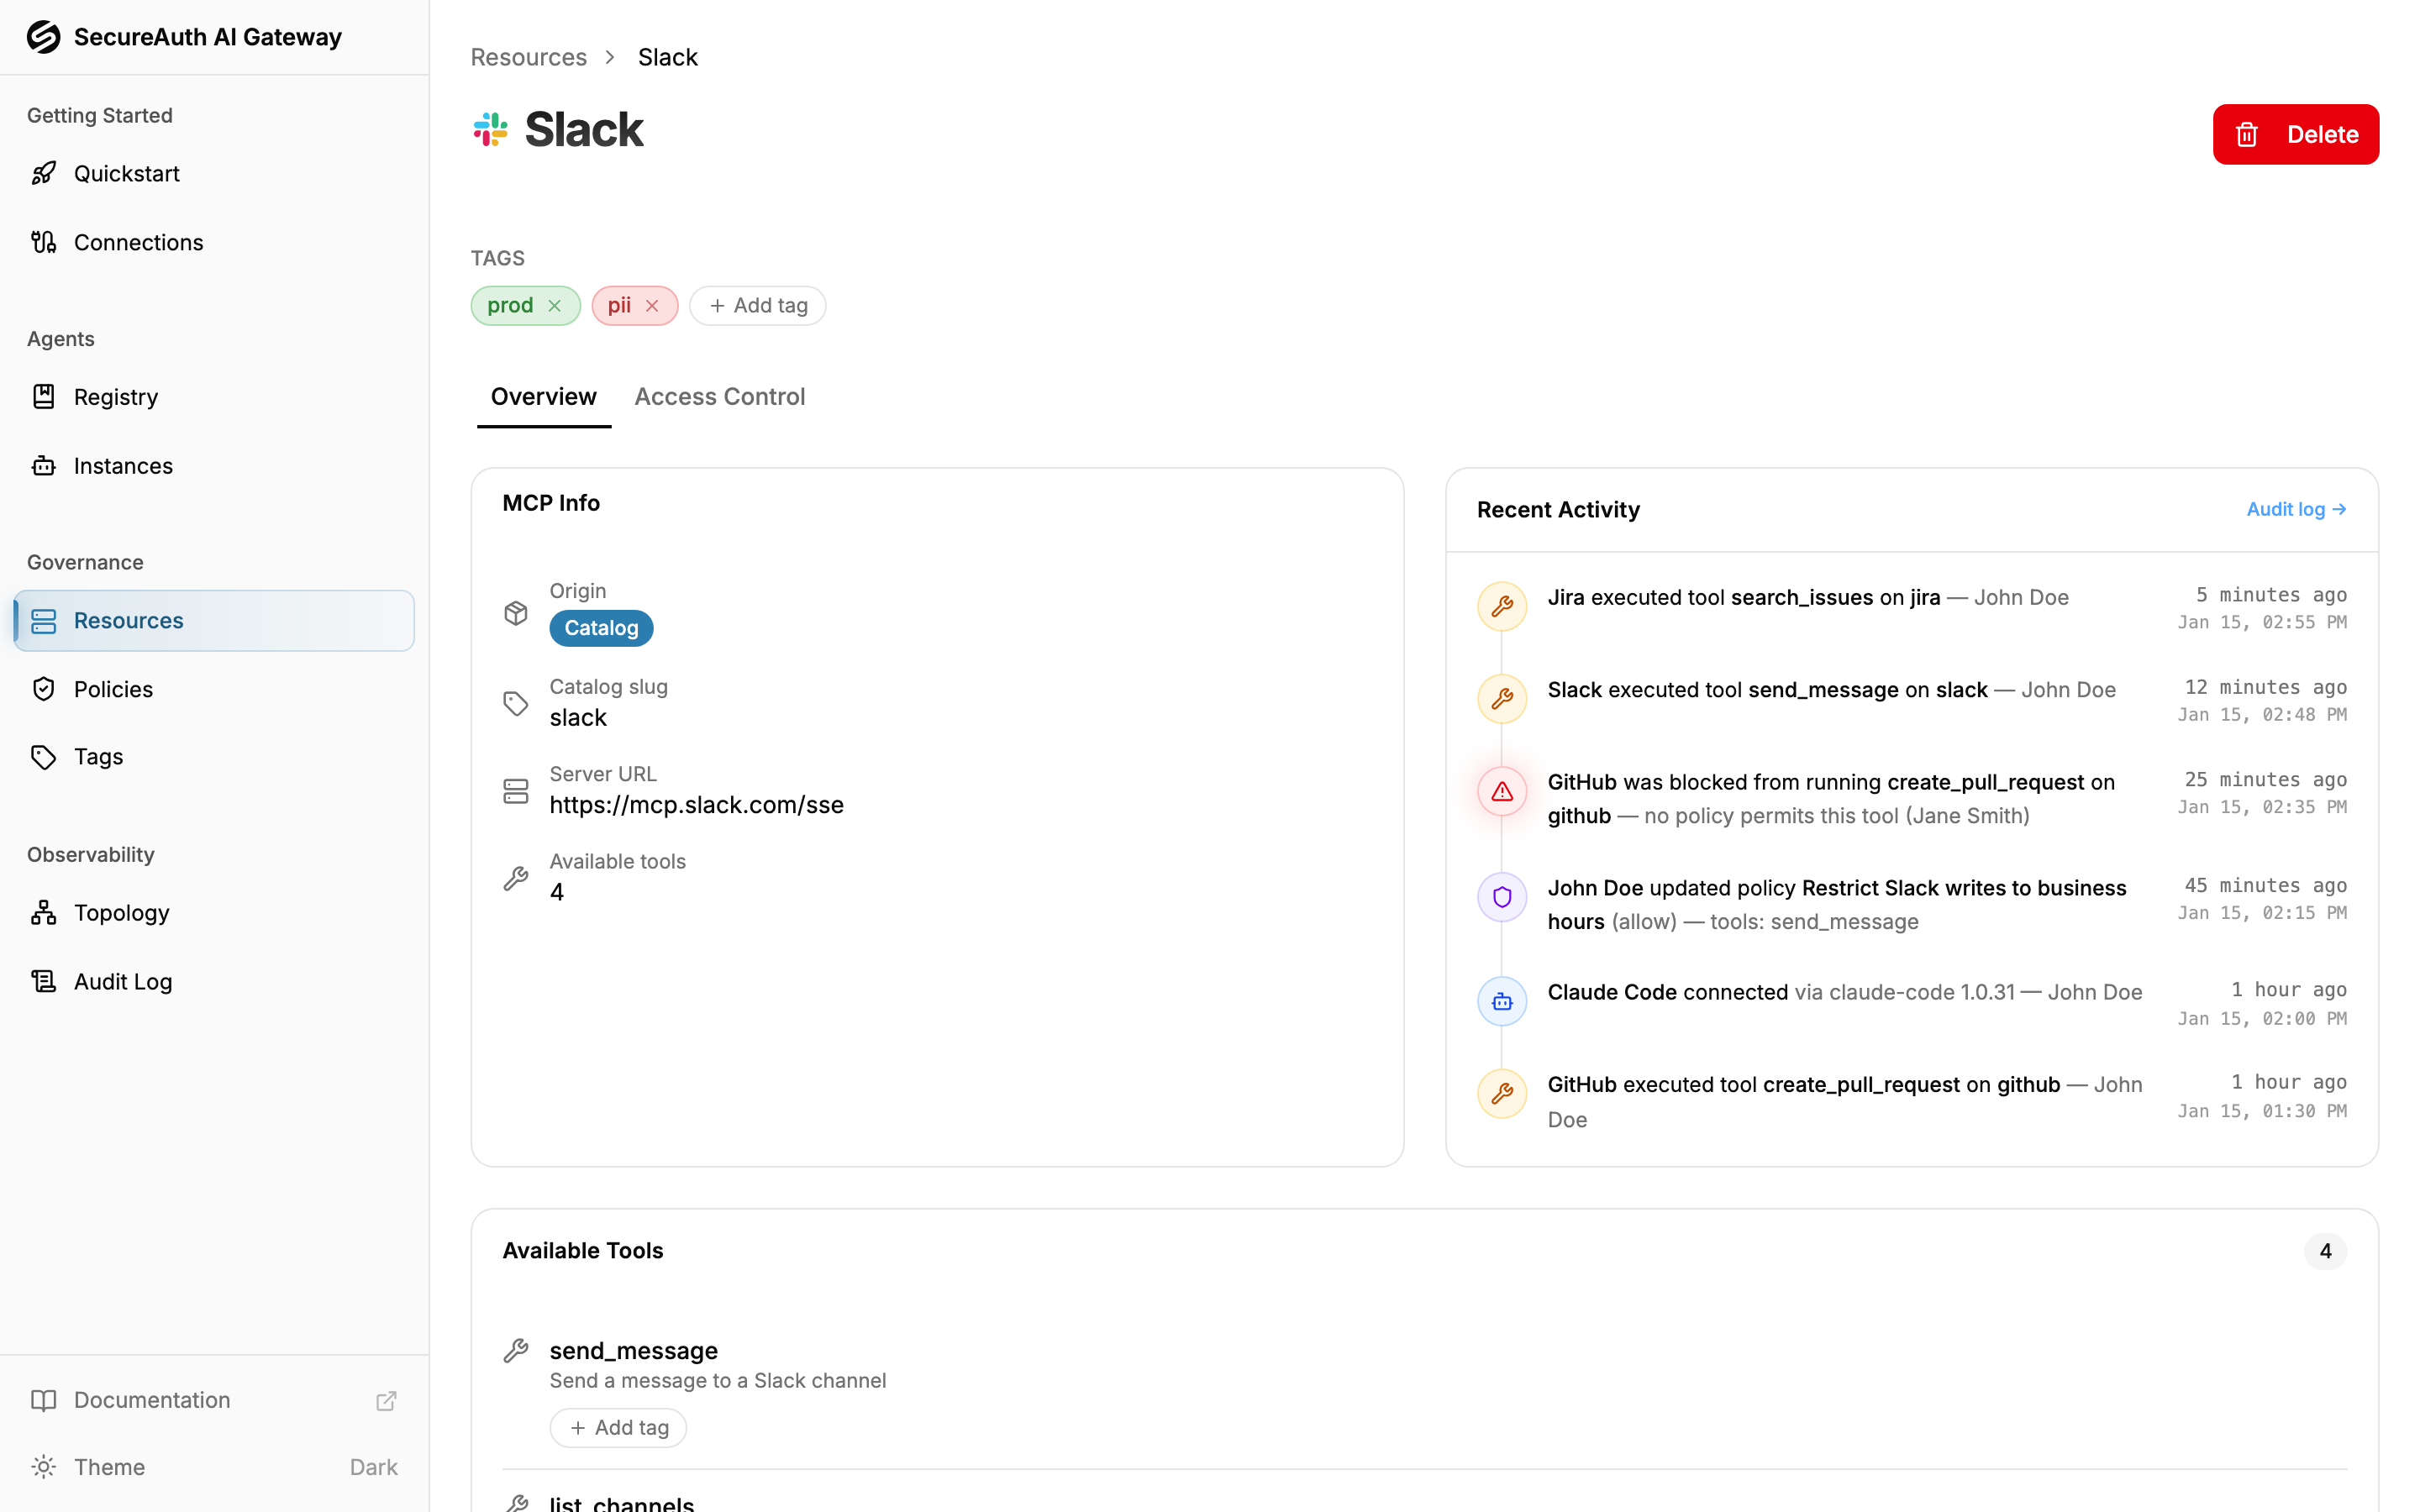
Task: Click the red warning icon for blocked GitHub activity
Action: [x=1502, y=792]
